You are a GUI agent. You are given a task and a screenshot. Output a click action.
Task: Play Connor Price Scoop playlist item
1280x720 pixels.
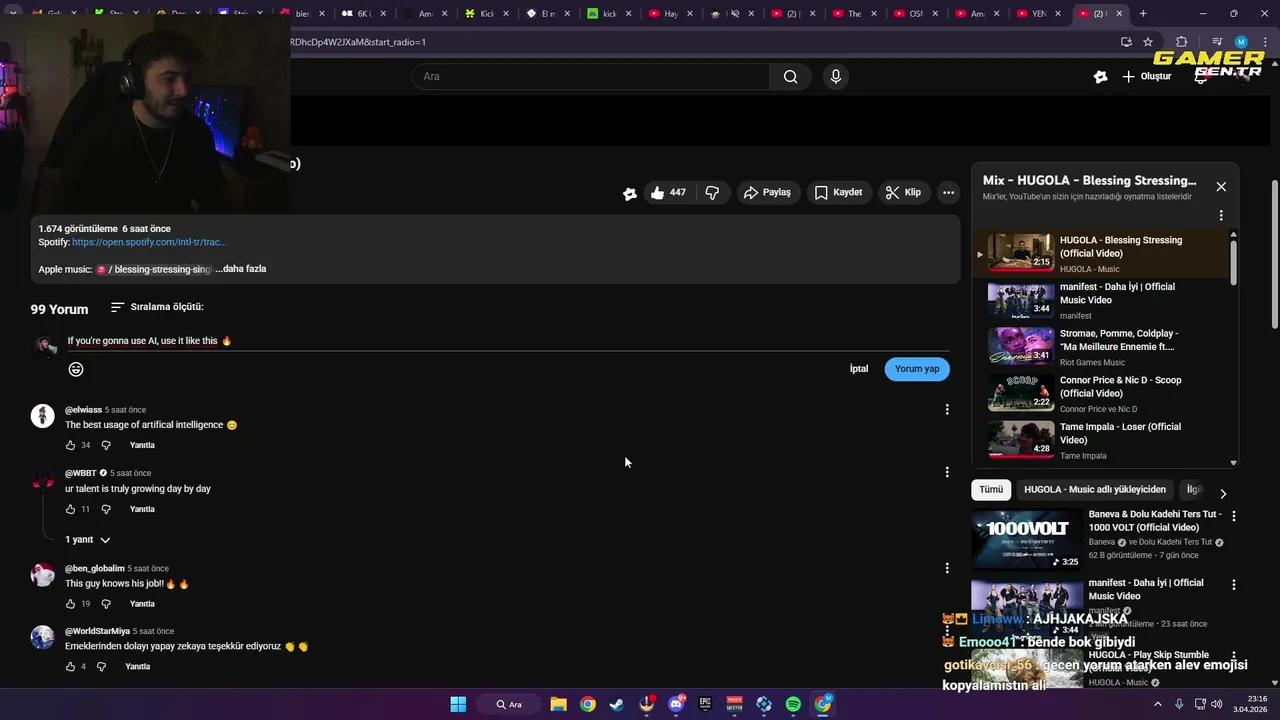1100,394
